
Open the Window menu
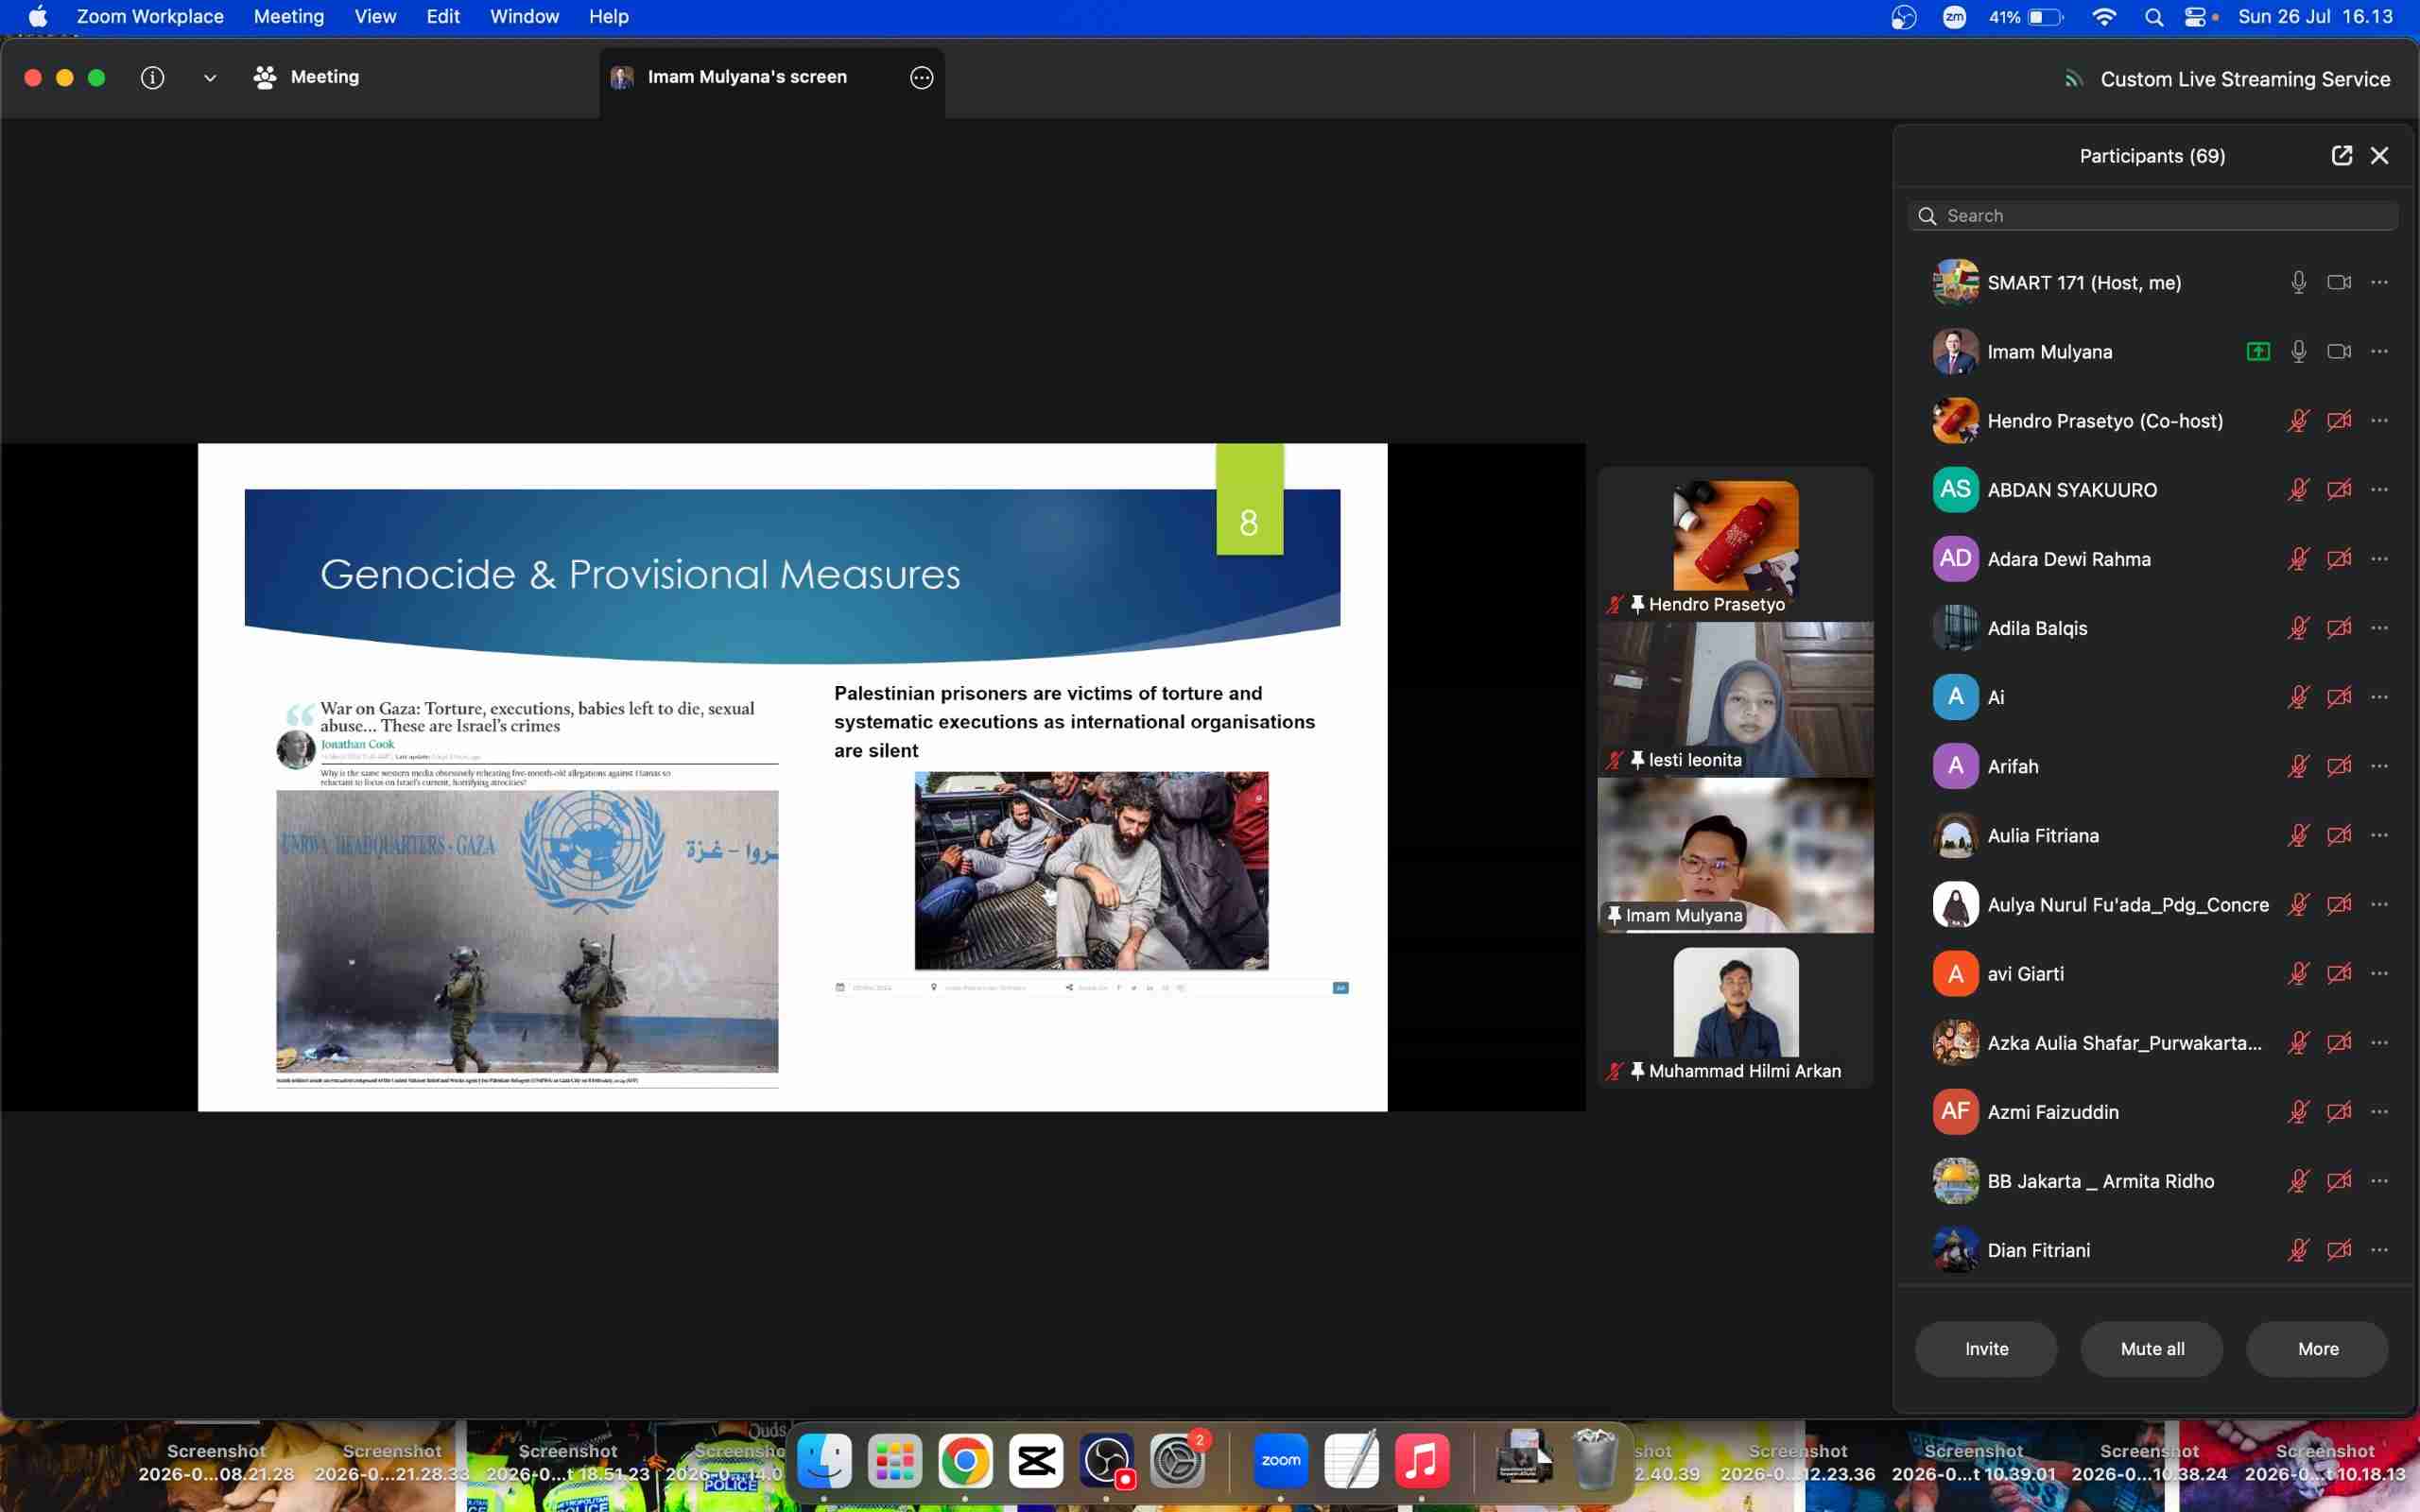524,16
